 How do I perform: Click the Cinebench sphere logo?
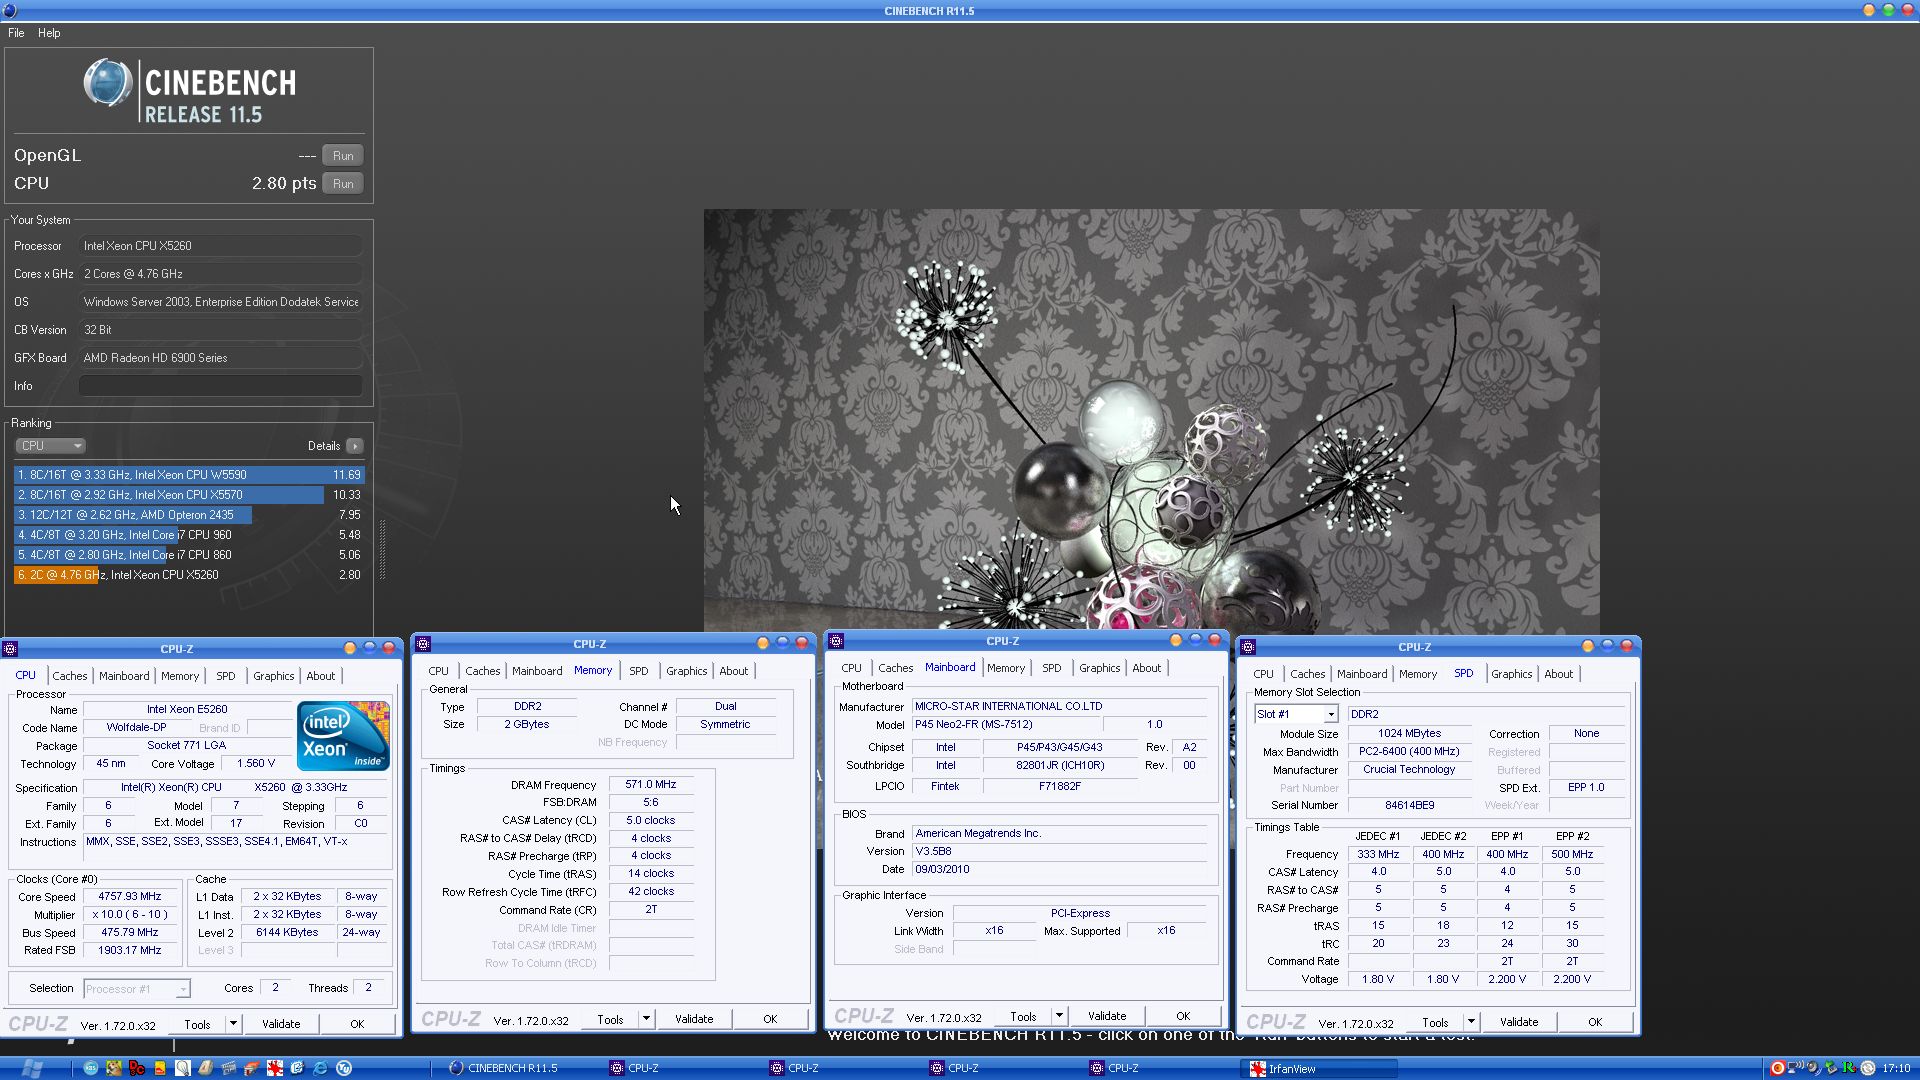tap(107, 83)
